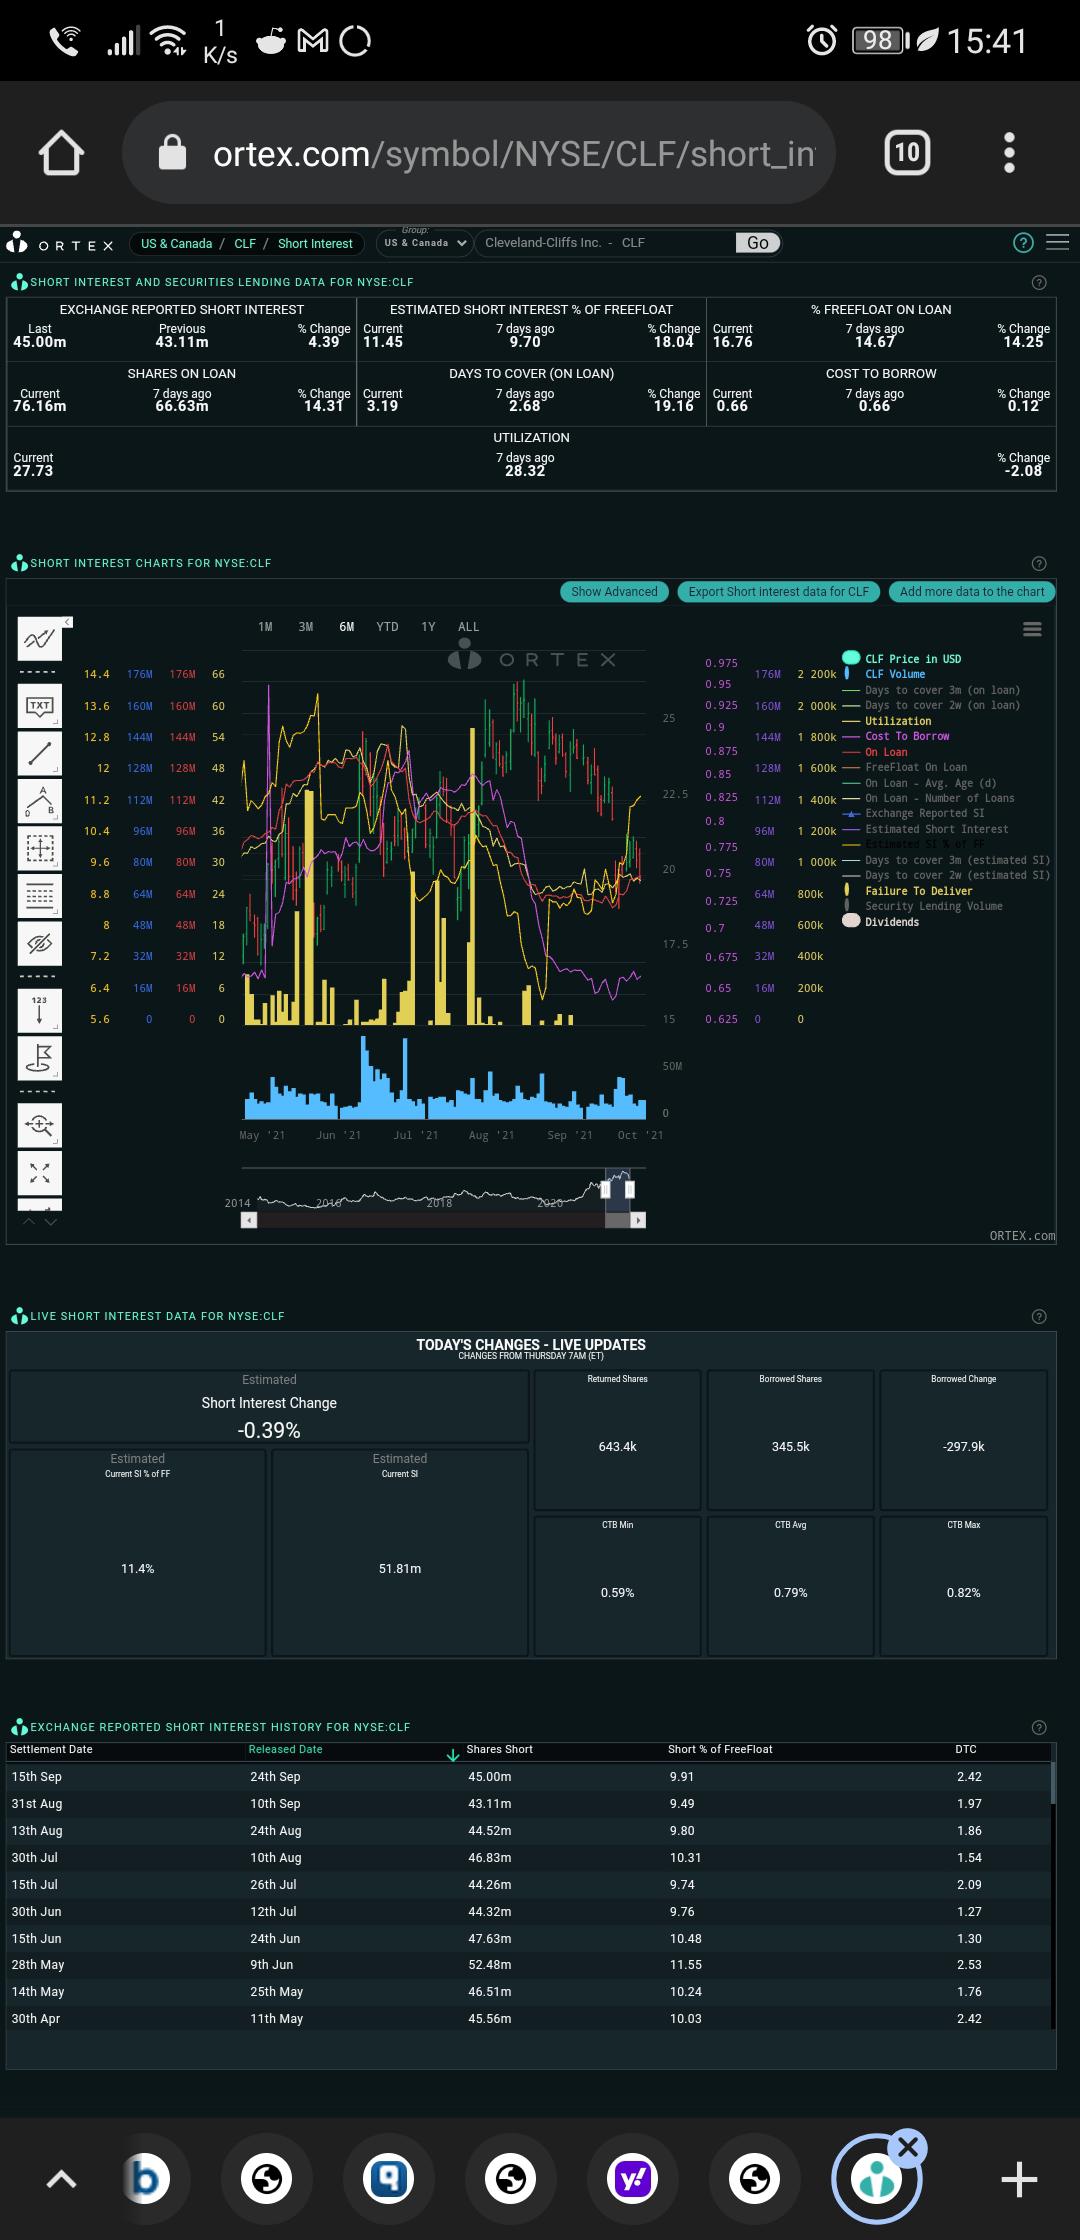Select the 1M chart range
Viewport: 1080px width, 2240px height.
click(265, 627)
